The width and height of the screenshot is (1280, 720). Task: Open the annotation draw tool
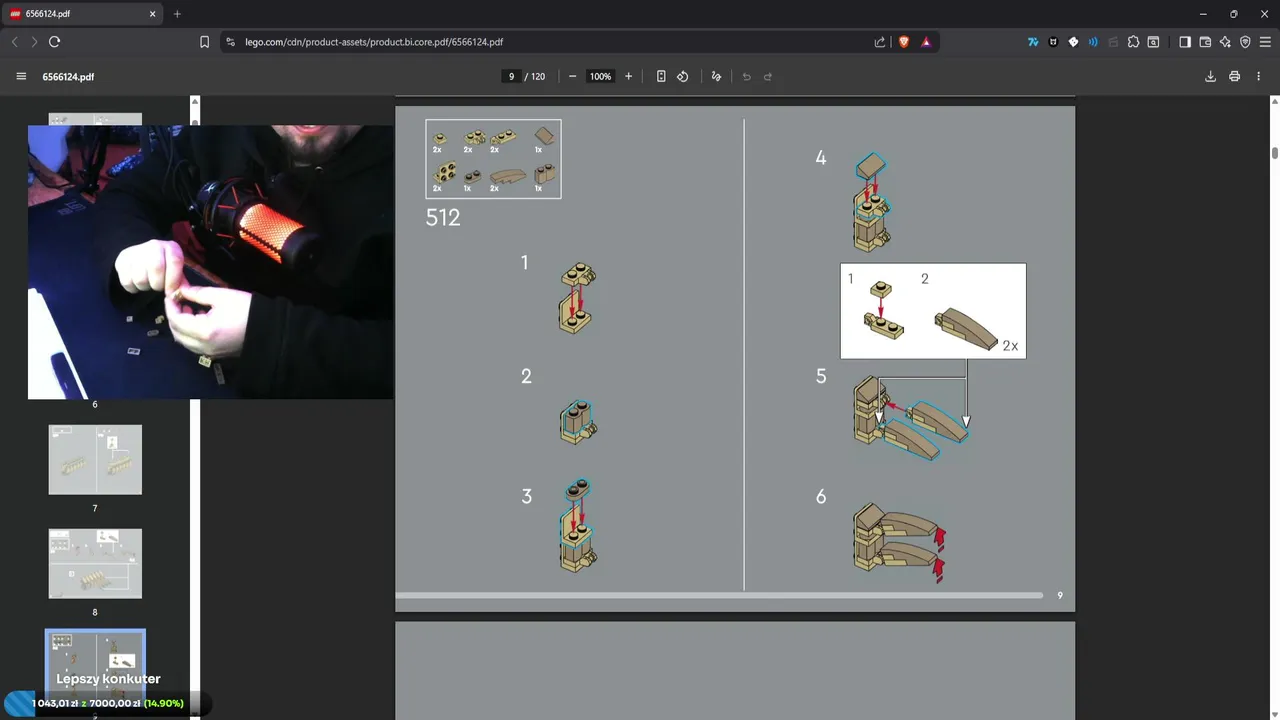[716, 77]
